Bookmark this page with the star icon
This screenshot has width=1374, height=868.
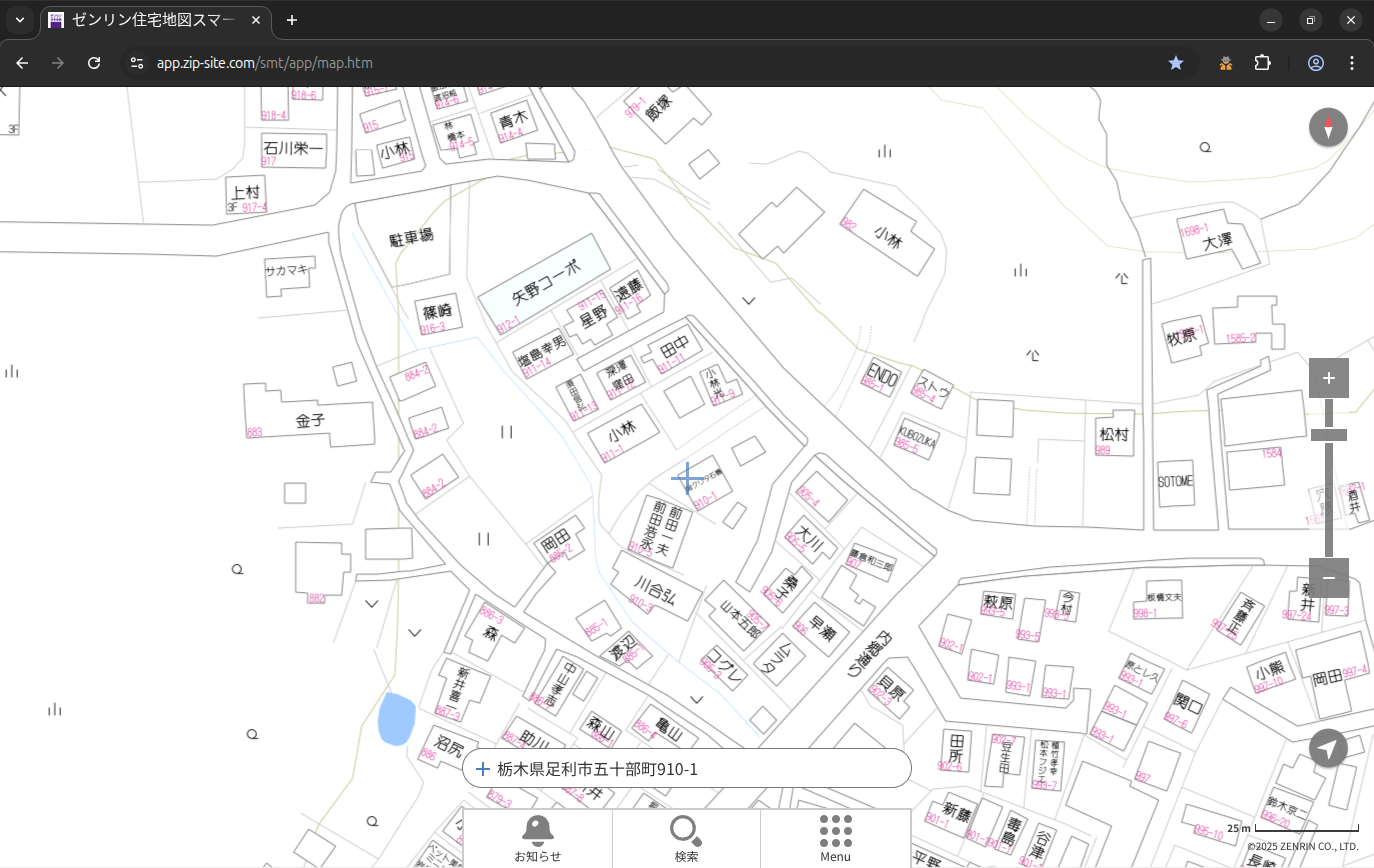click(x=1176, y=63)
